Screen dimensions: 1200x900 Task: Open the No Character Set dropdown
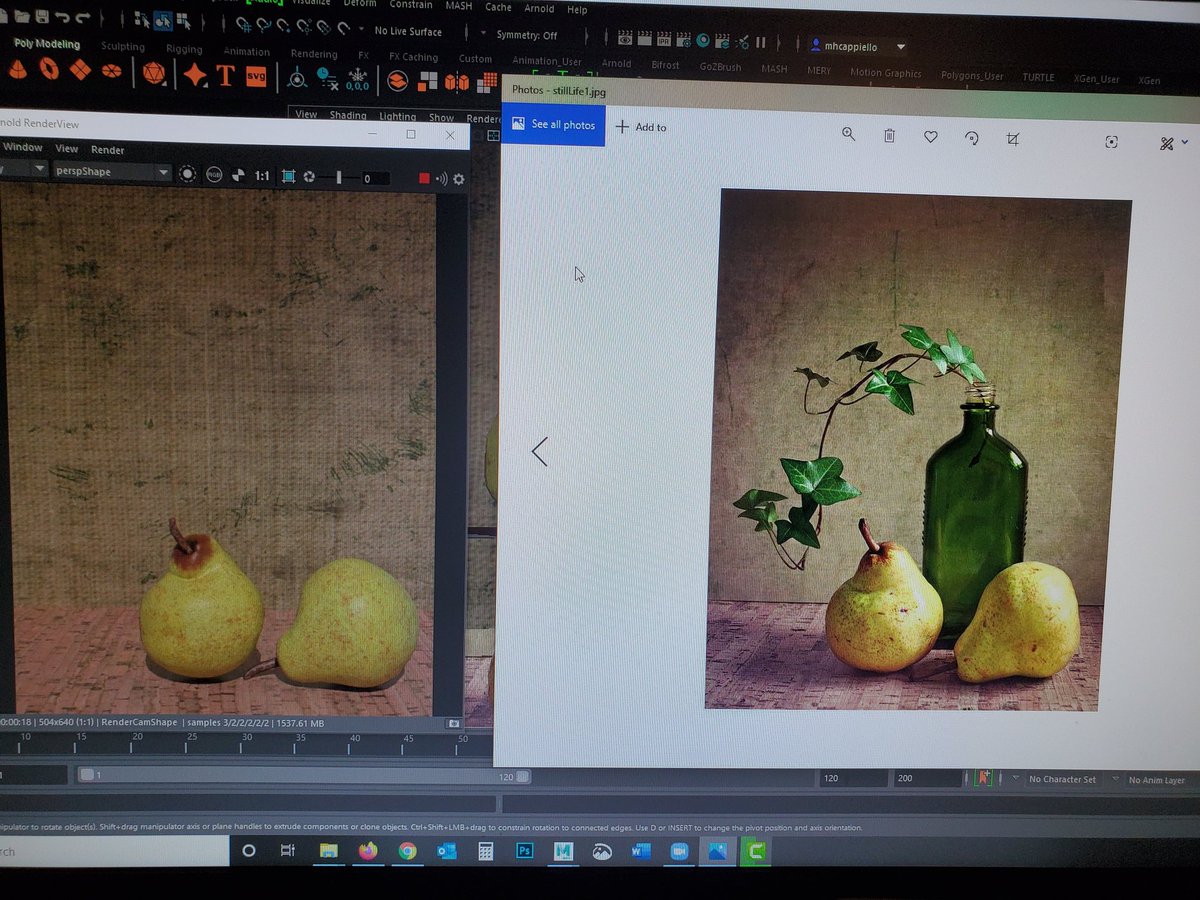coord(1061,779)
